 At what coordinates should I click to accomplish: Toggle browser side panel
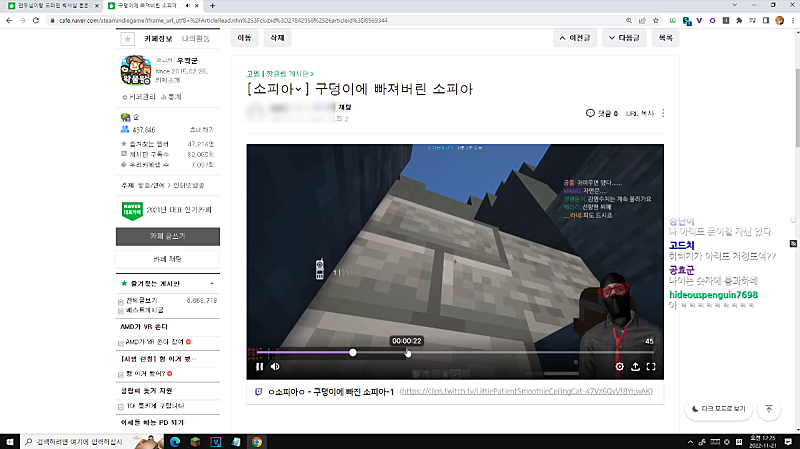click(766, 20)
